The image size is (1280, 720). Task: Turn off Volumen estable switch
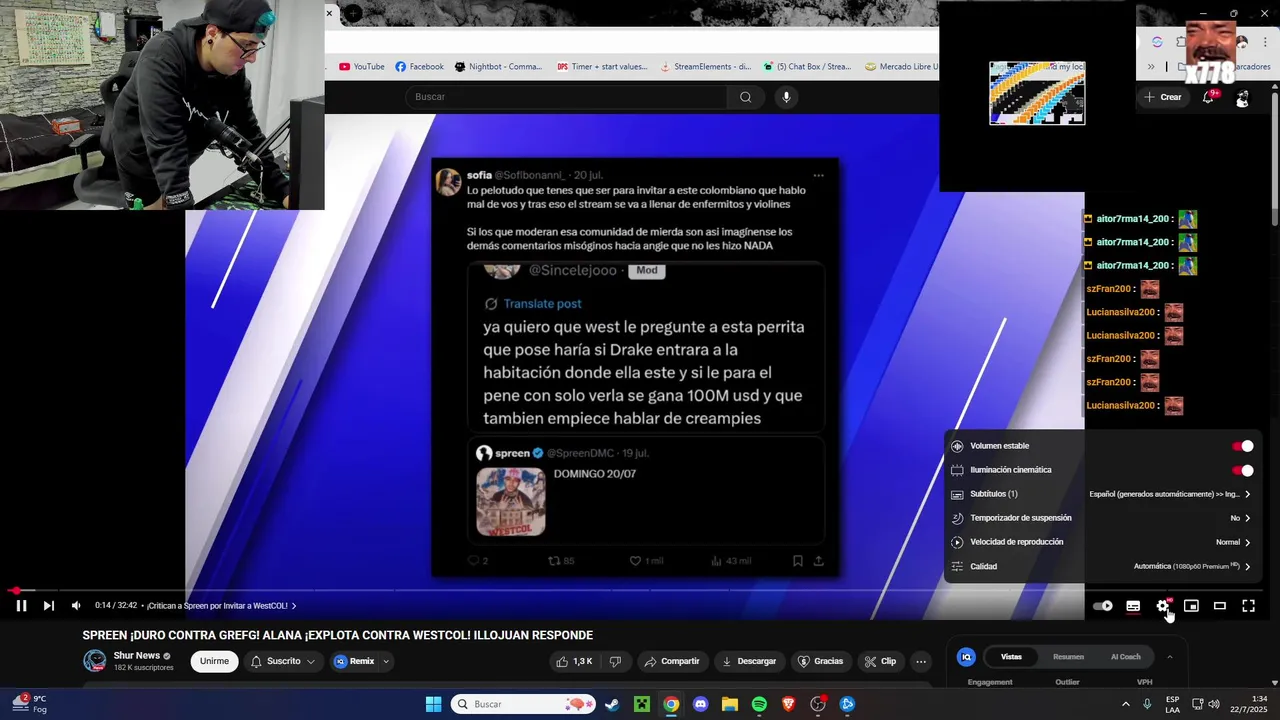1242,446
